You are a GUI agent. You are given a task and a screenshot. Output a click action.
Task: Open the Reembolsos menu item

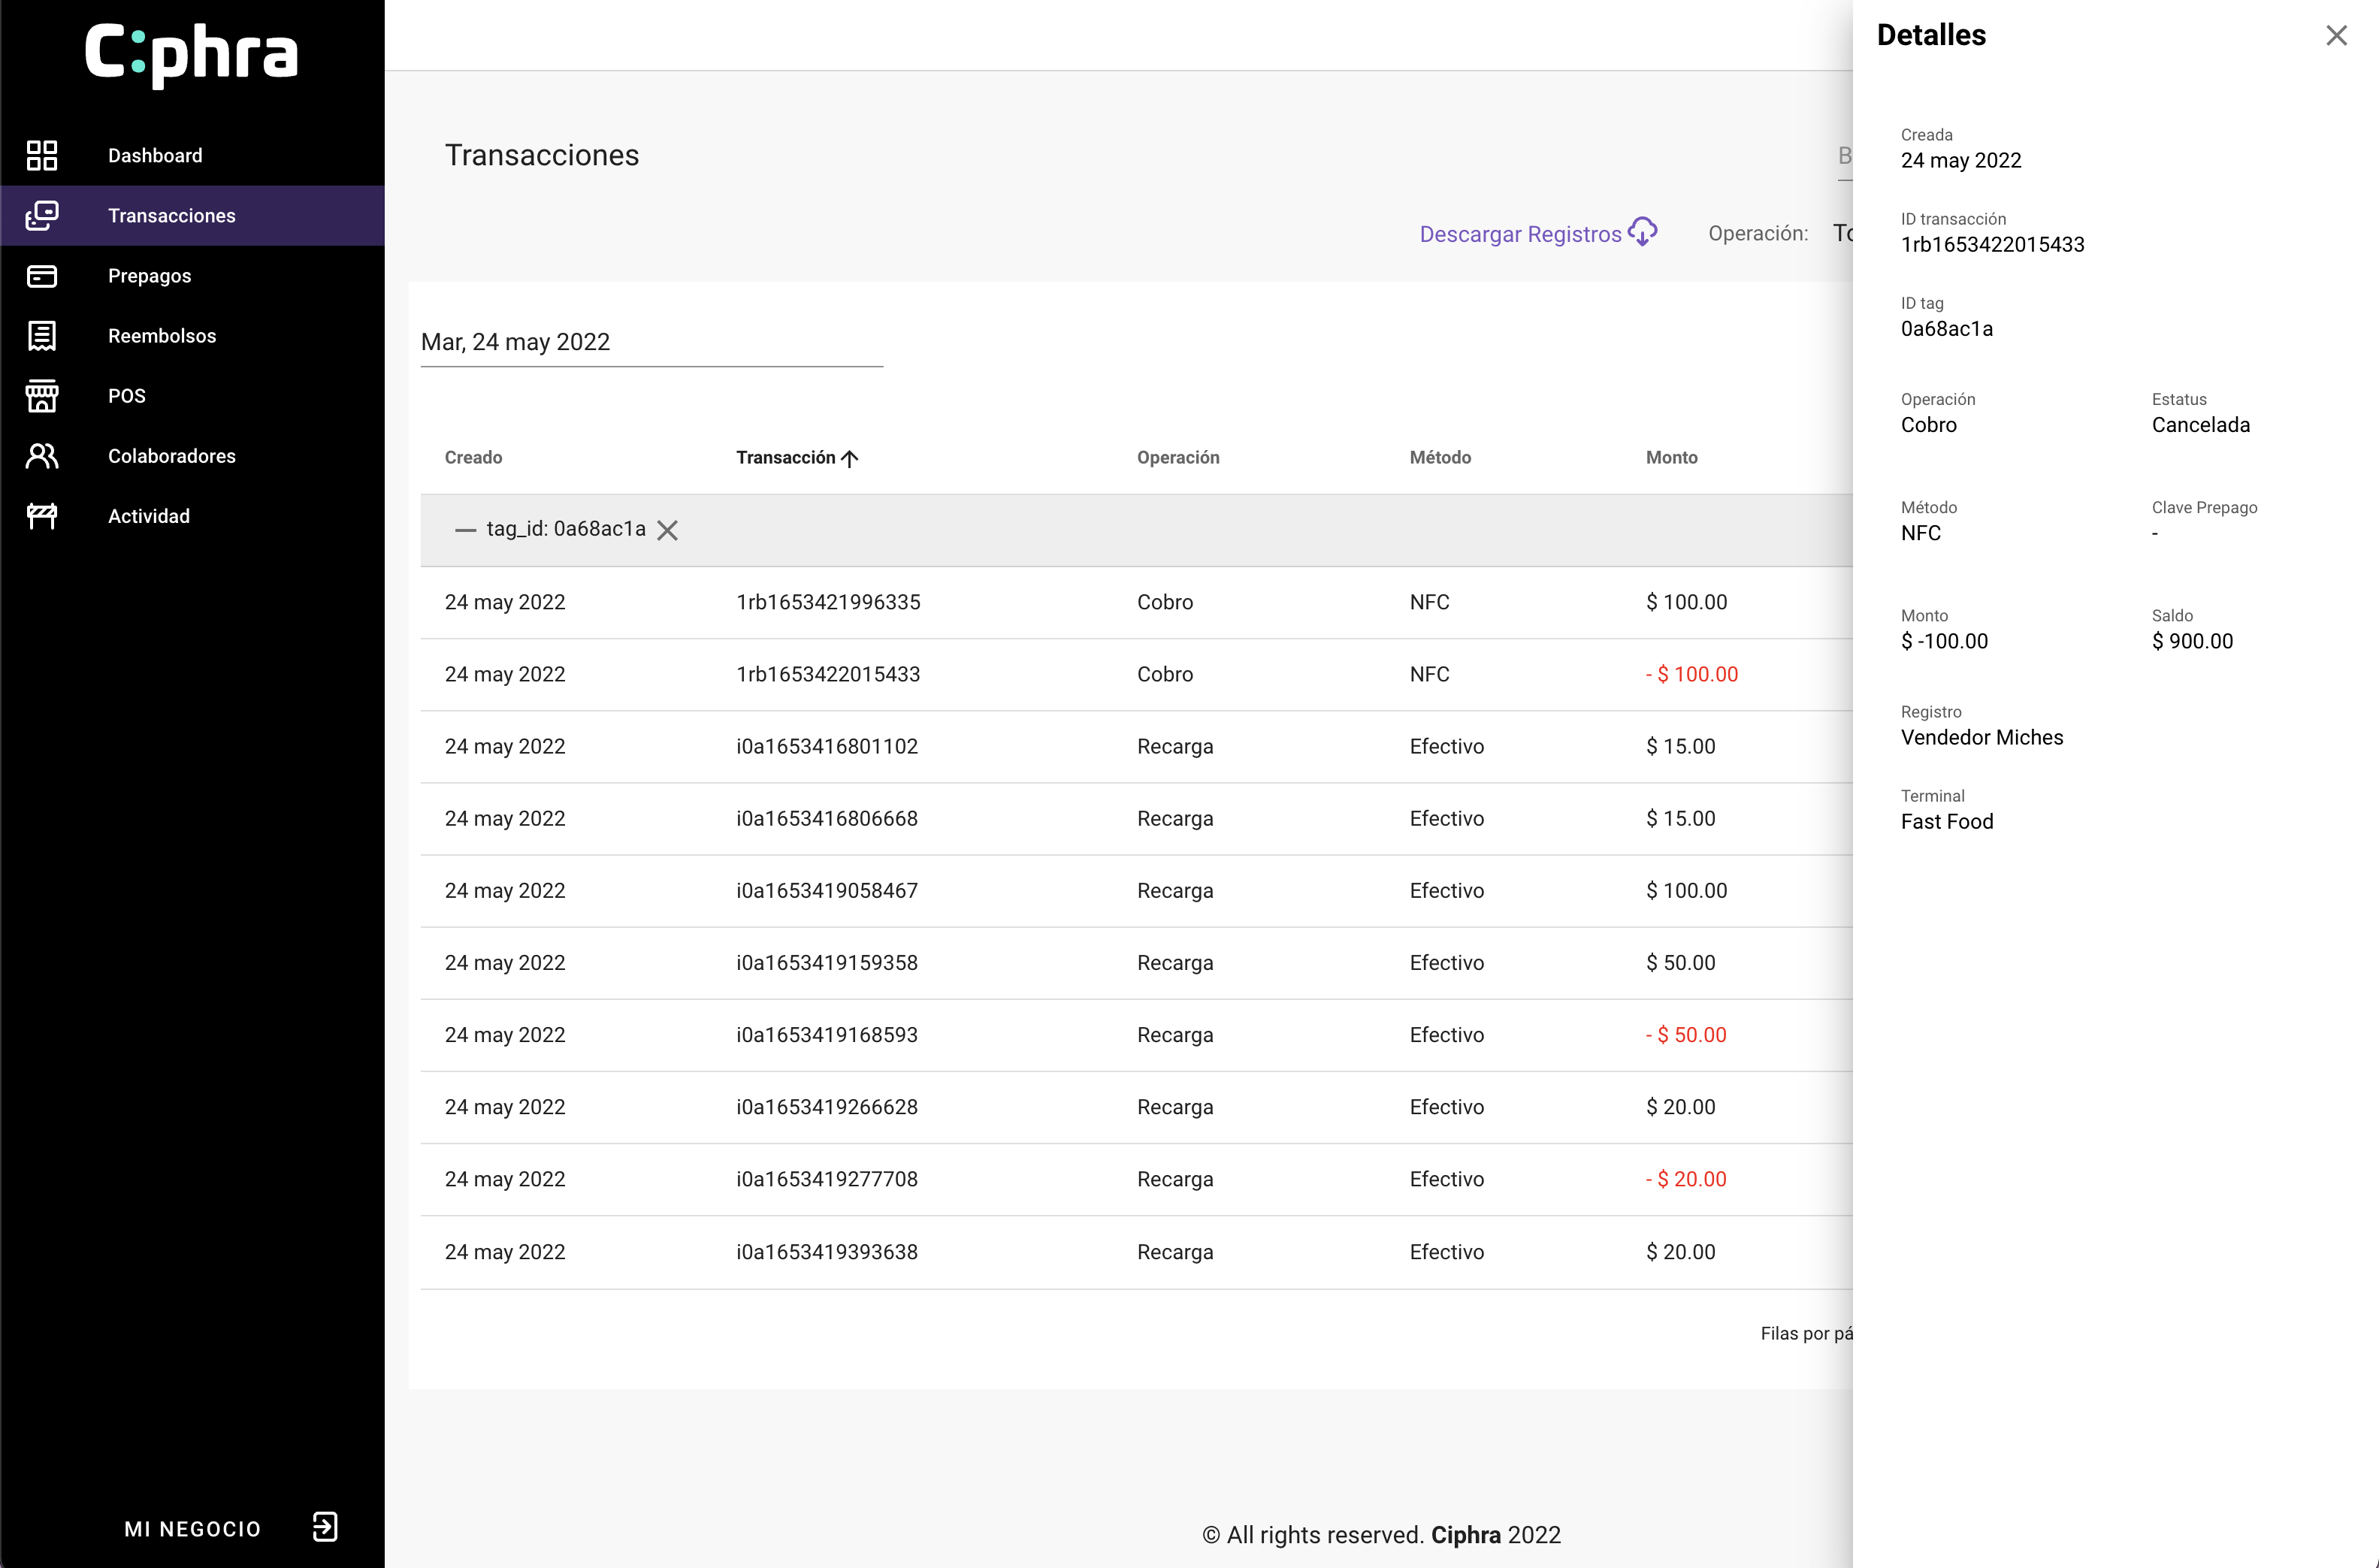point(162,336)
